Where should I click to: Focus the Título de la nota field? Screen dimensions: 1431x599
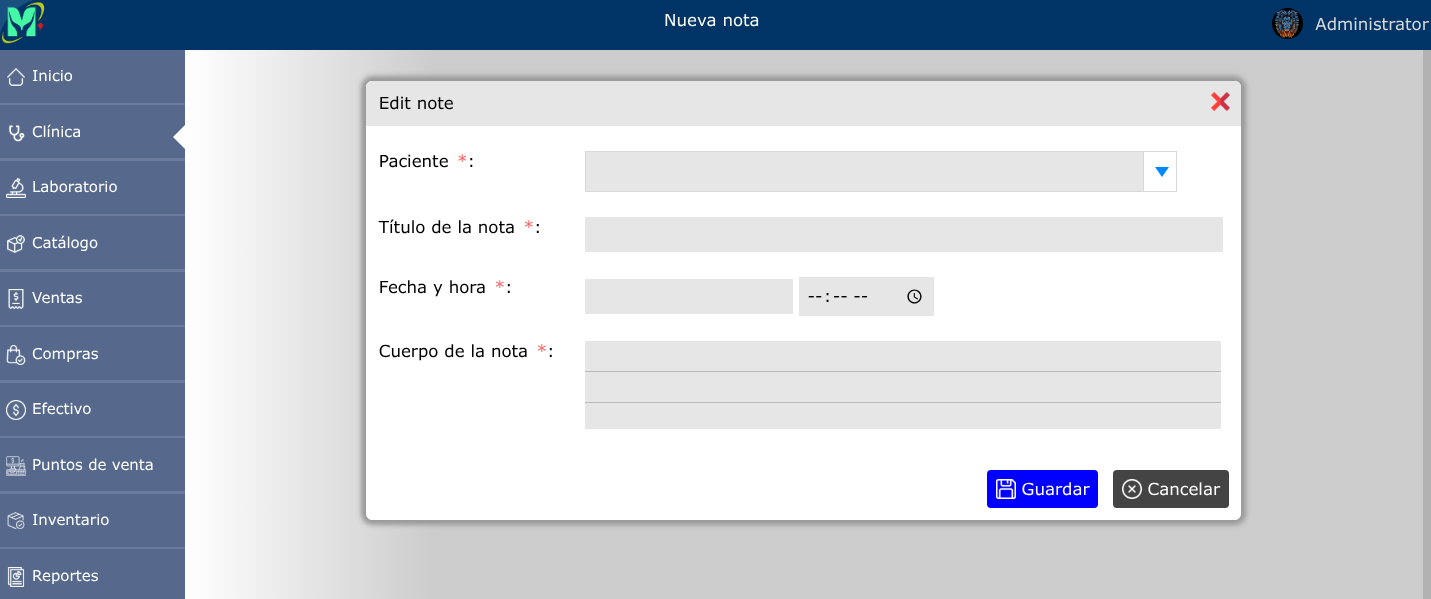click(904, 234)
